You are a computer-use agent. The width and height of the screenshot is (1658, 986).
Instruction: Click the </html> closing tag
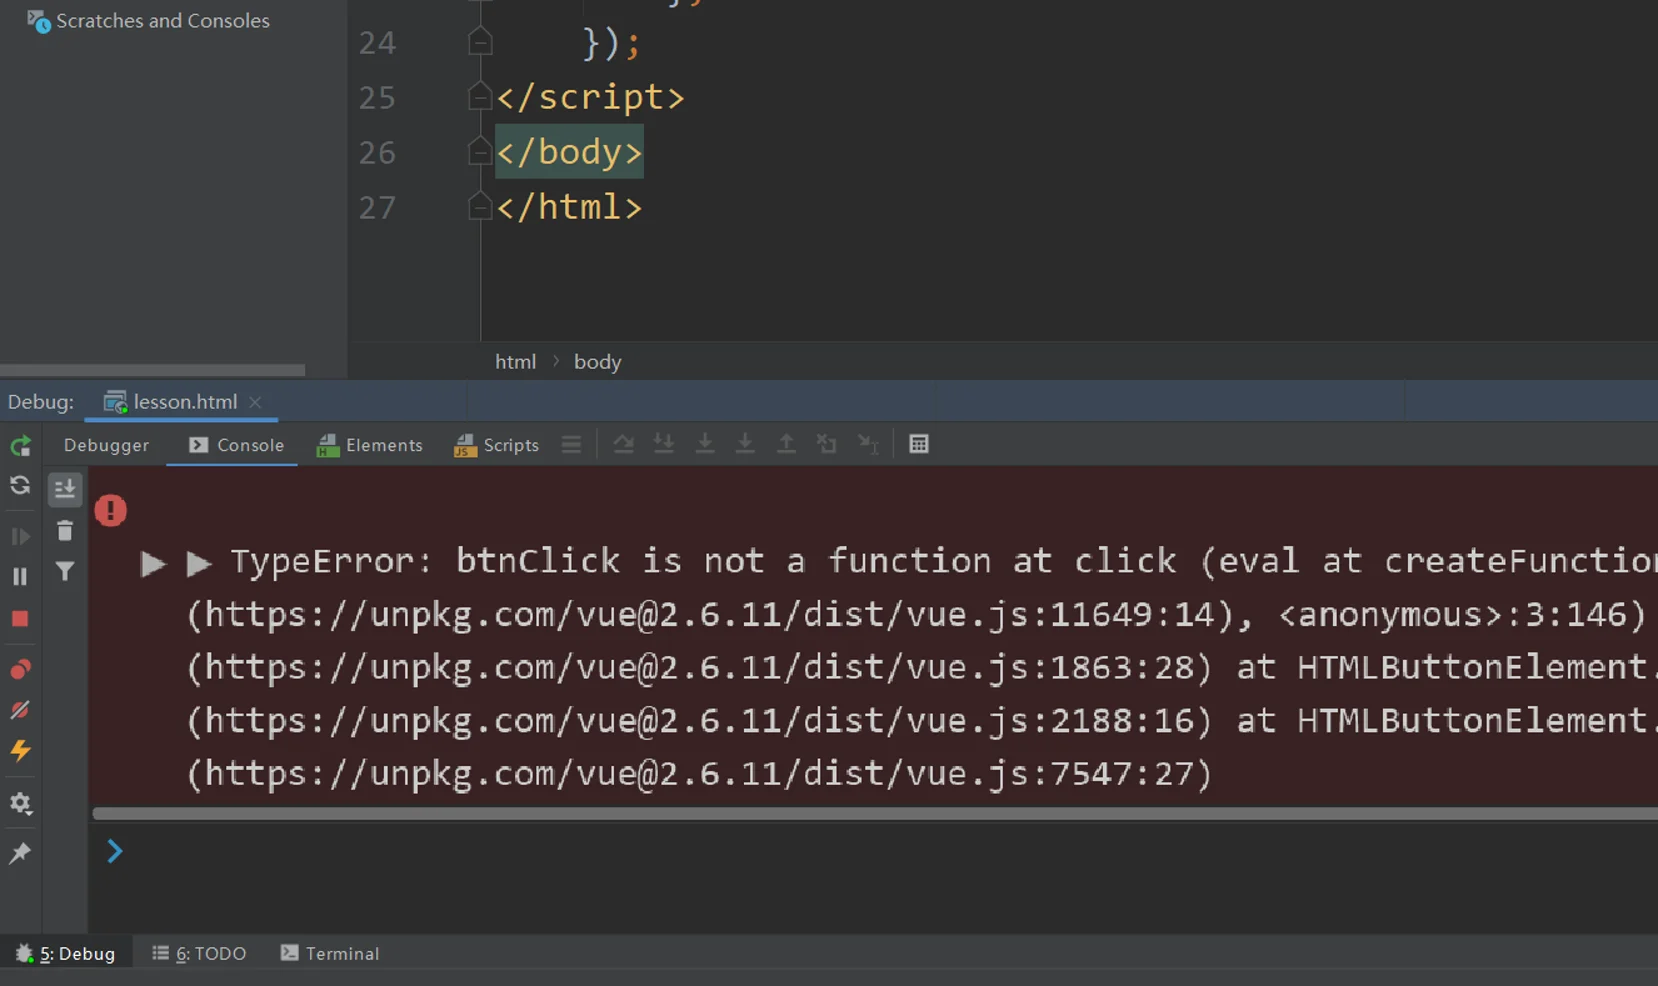569,207
